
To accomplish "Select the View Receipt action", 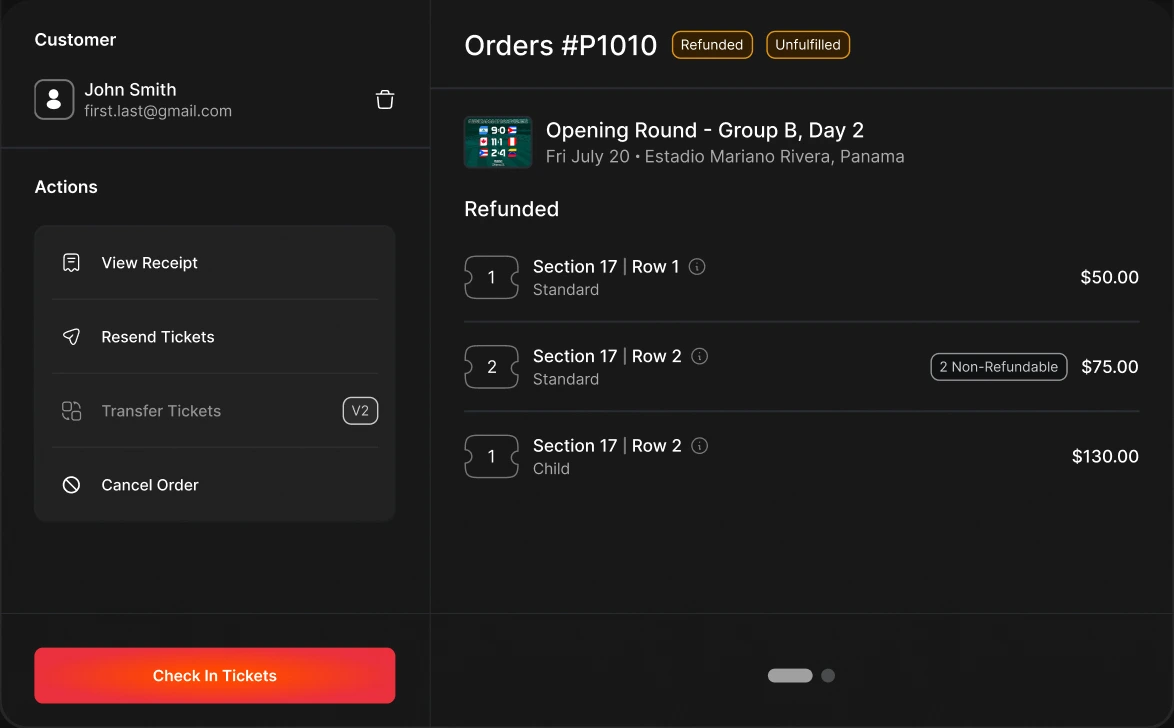I will click(x=215, y=262).
